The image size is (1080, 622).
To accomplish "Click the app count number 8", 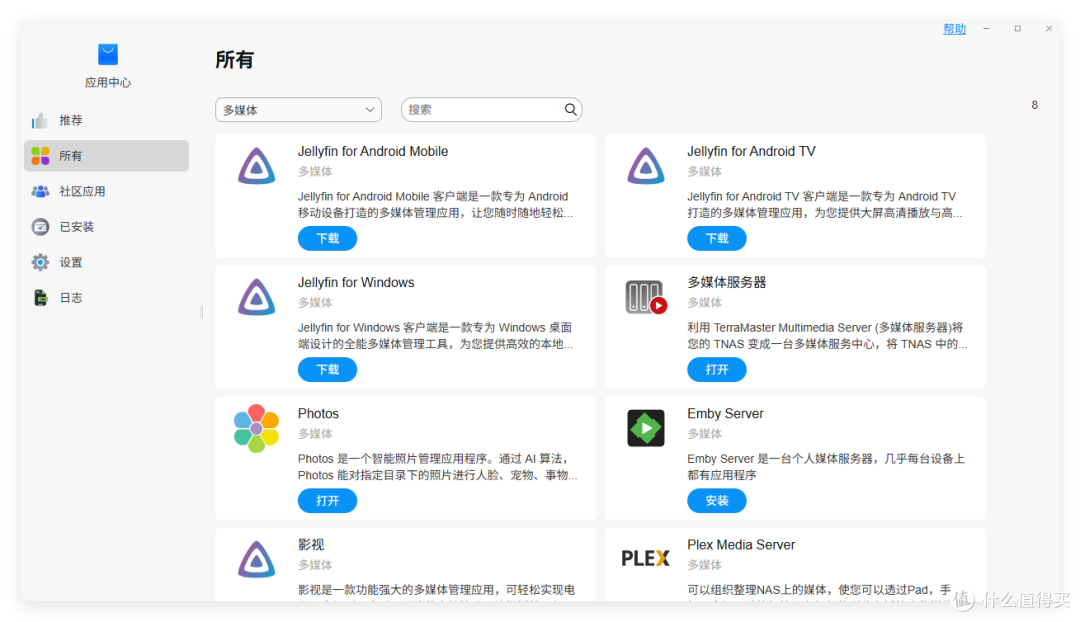I will [x=1035, y=105].
